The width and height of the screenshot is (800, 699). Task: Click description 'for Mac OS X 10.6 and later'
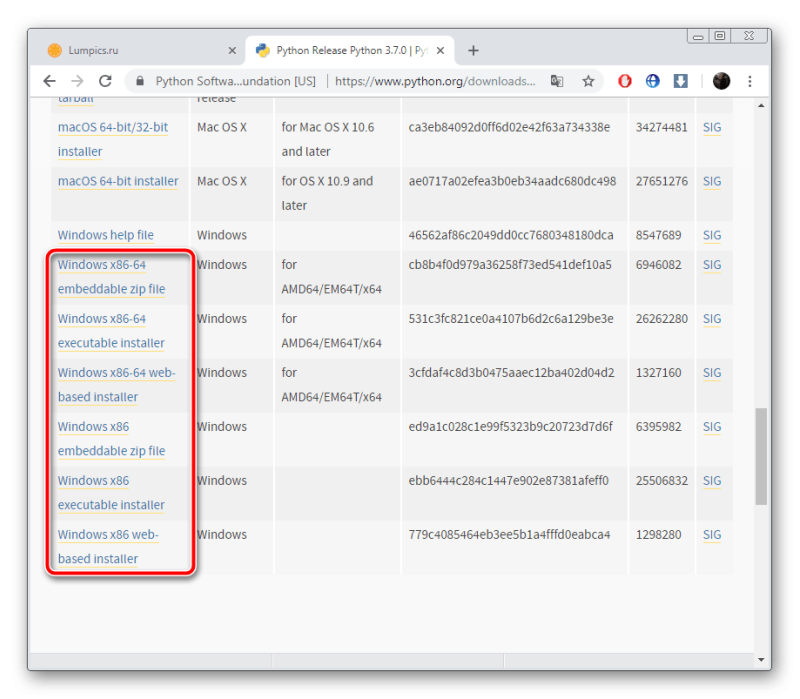point(328,139)
